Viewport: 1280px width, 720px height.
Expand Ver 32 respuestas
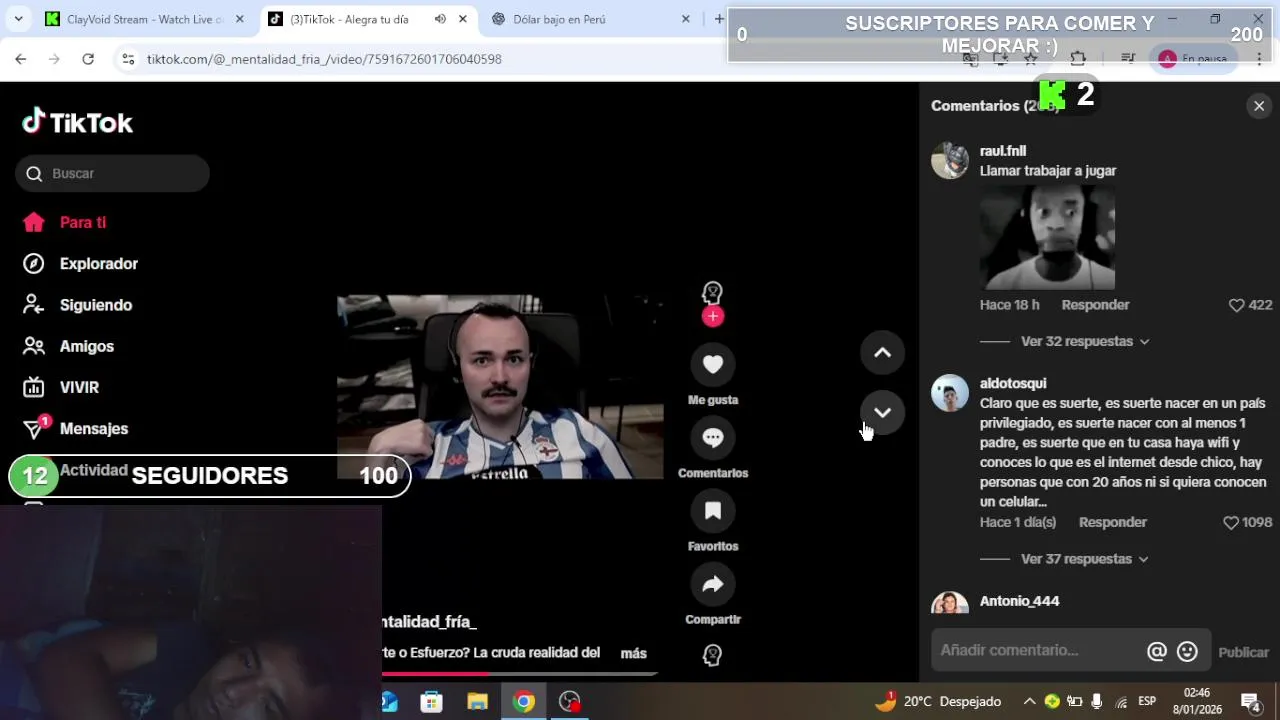click(x=1085, y=341)
